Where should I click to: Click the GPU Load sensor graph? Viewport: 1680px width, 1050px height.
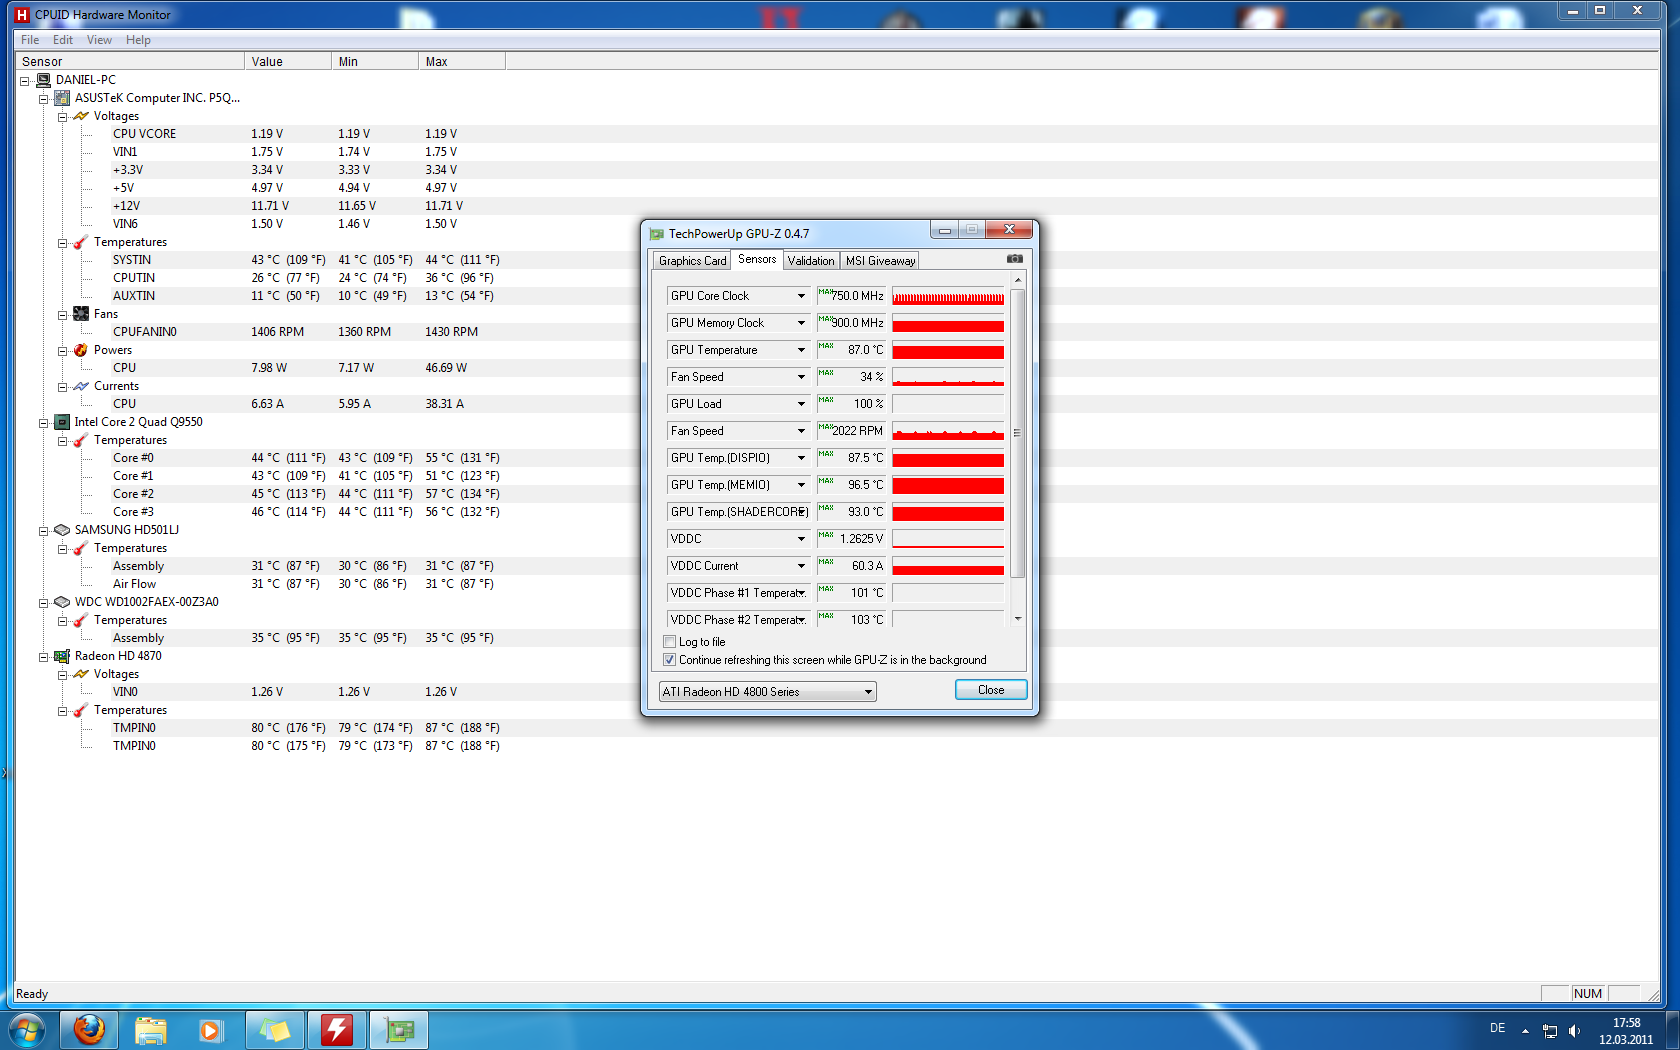click(948, 404)
